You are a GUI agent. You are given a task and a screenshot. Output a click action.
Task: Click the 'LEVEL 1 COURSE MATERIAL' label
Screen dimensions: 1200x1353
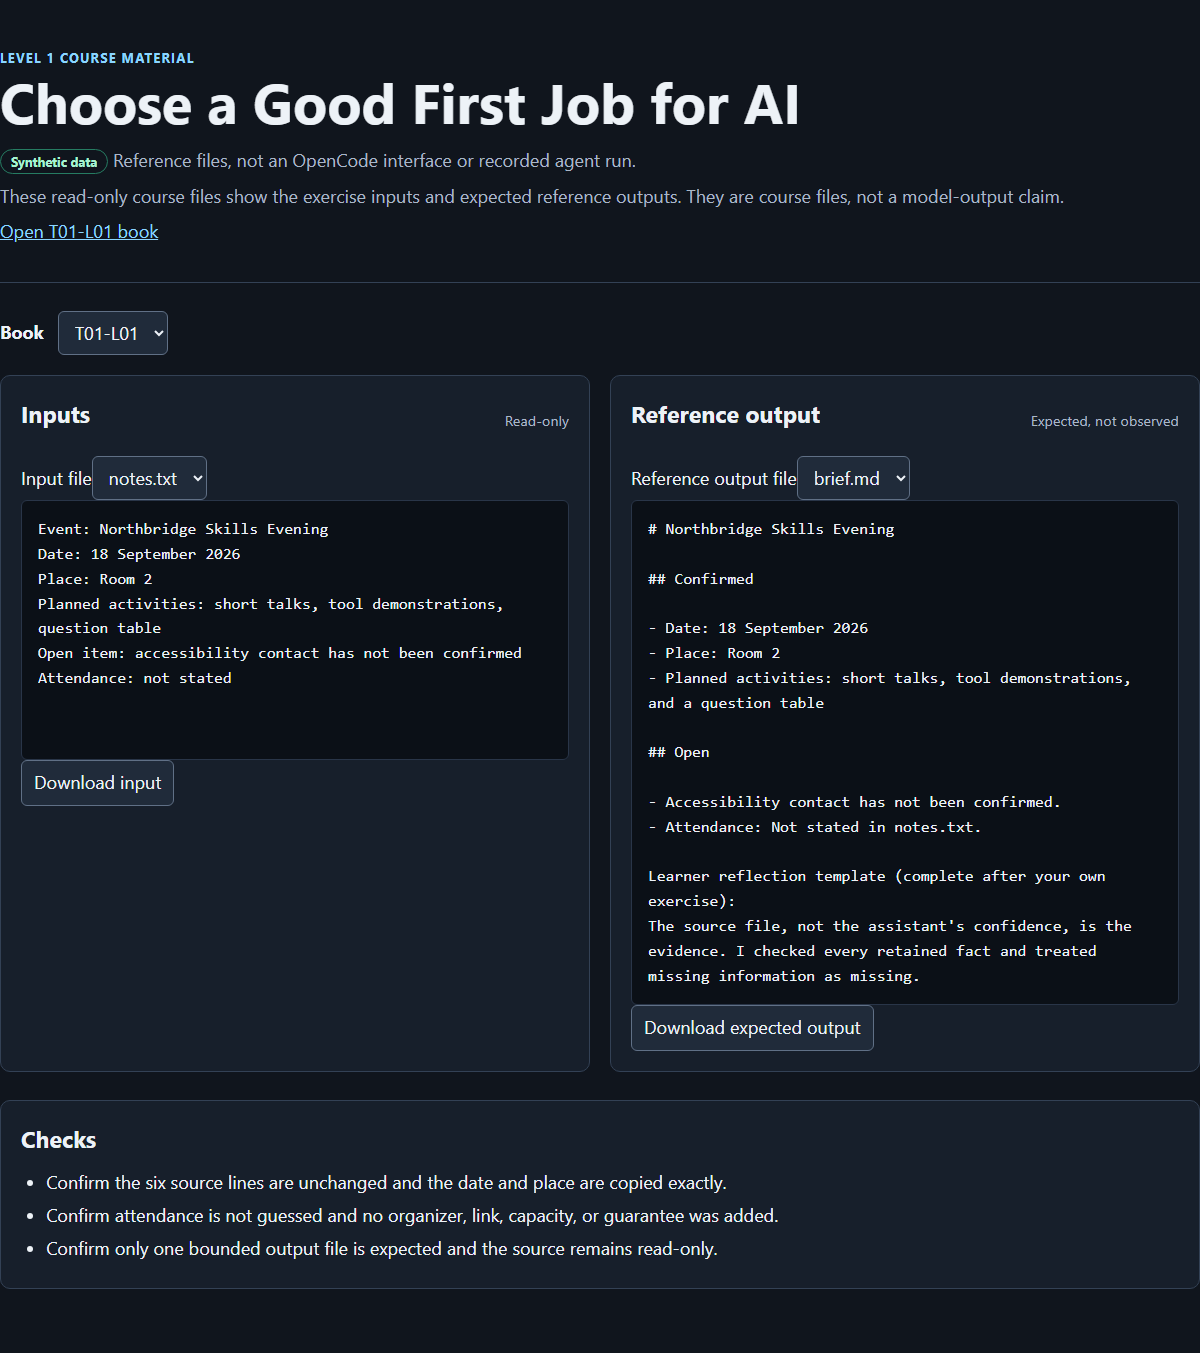pyautogui.click(x=97, y=58)
